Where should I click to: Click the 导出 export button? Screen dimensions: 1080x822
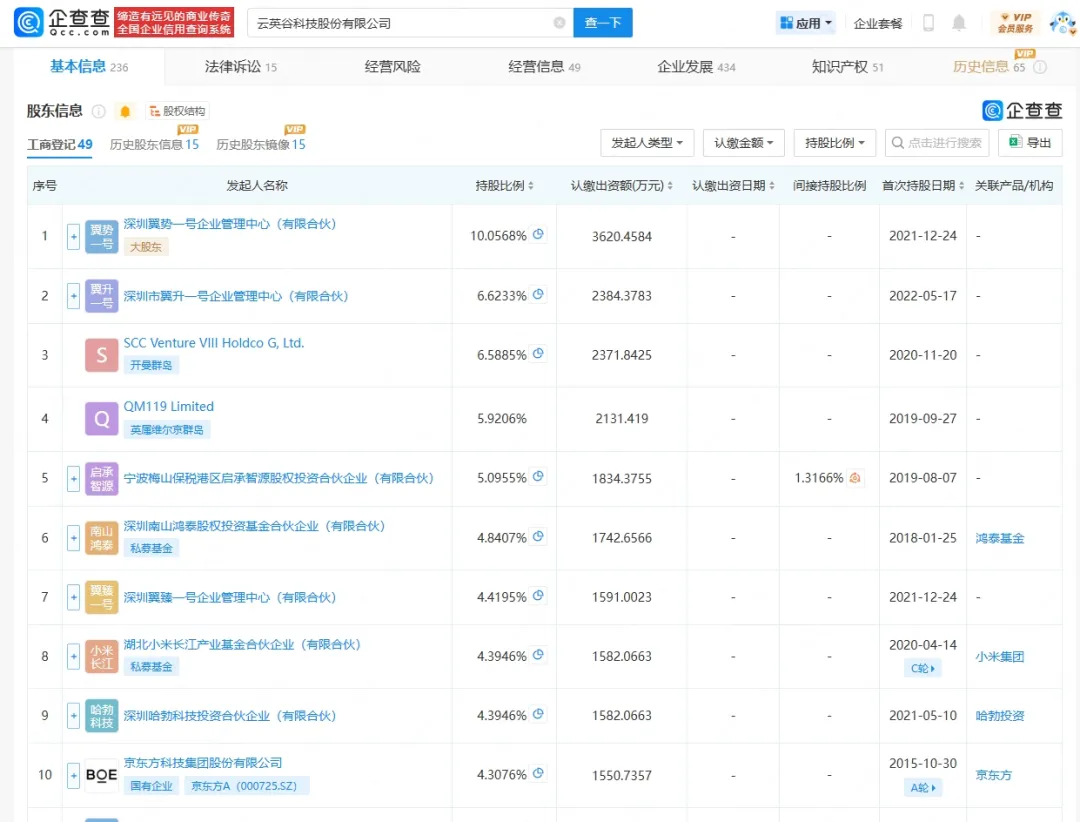pyautogui.click(x=1030, y=143)
